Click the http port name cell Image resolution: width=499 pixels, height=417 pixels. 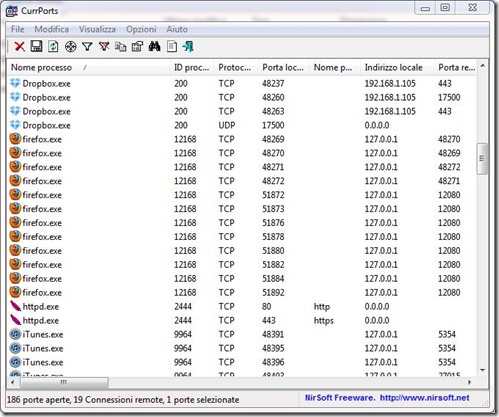[x=322, y=307]
